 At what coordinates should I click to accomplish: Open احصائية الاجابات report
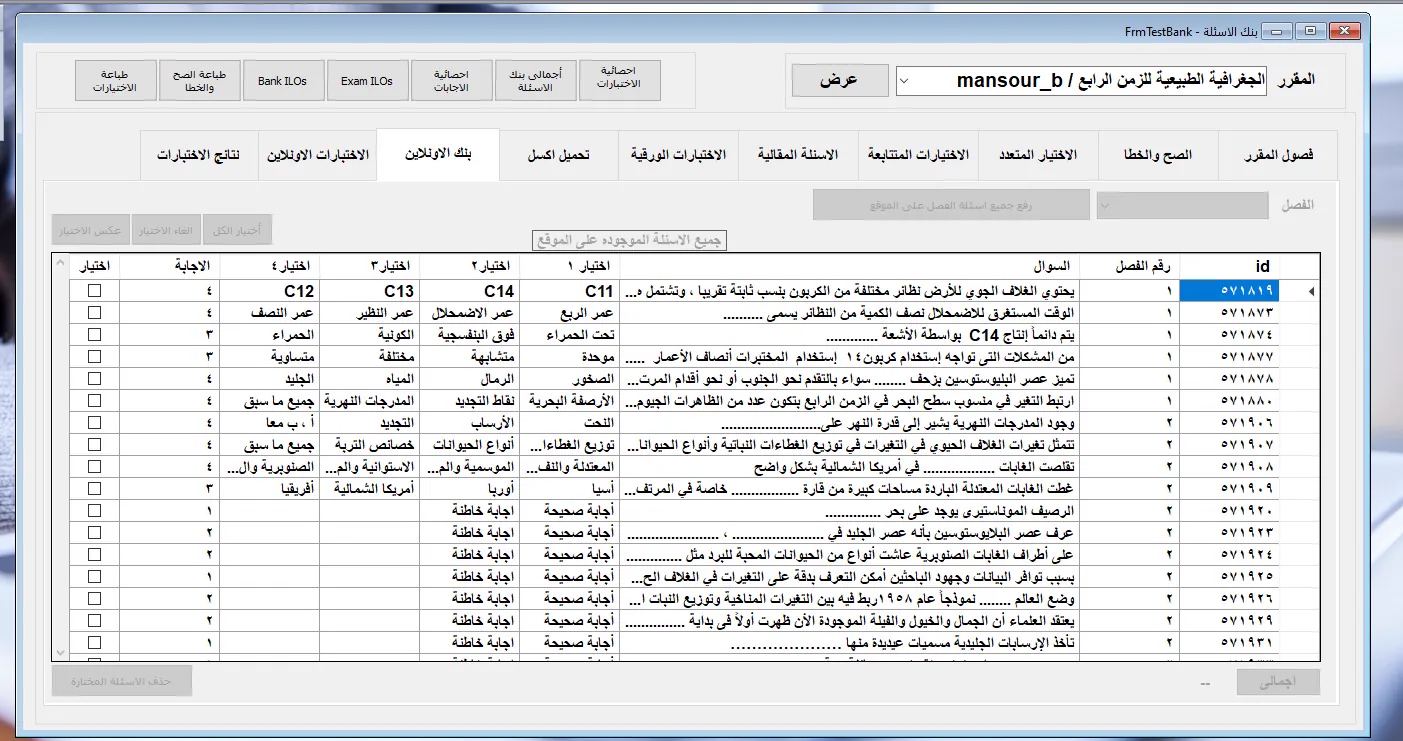tap(452, 80)
